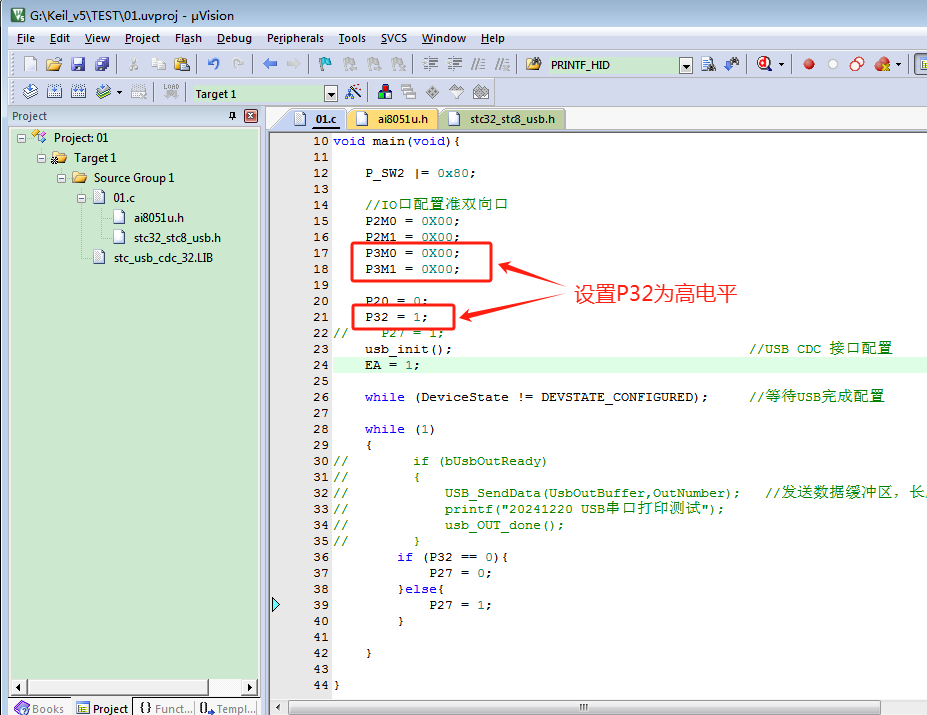Switch to the Functions panel tab
The width and height of the screenshot is (927, 715).
[166, 708]
